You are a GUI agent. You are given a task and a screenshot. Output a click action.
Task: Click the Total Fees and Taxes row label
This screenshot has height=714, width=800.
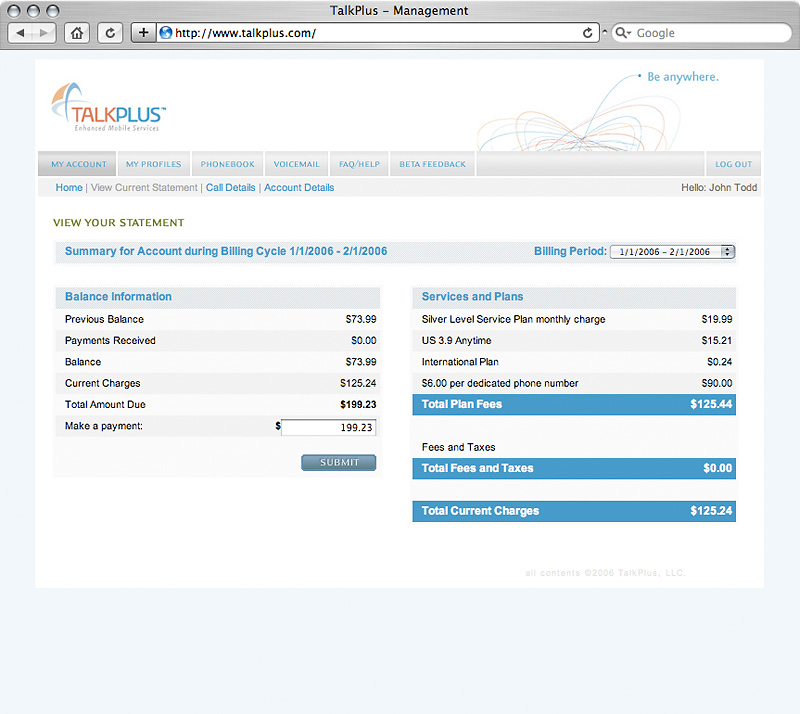tap(478, 468)
